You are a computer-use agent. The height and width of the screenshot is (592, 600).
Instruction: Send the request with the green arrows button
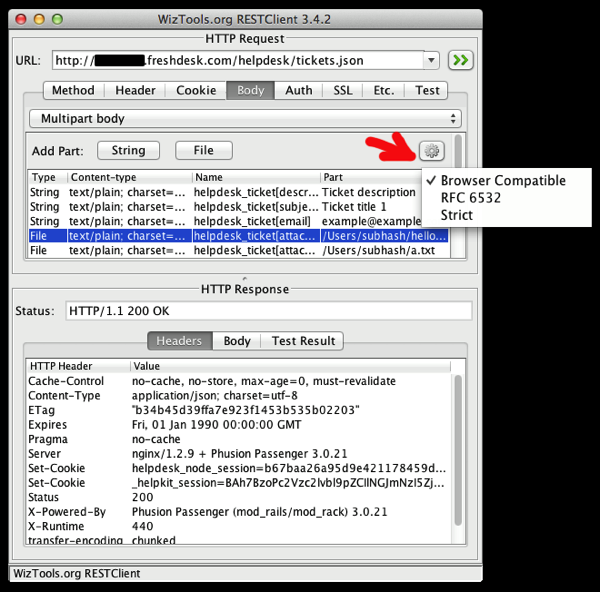pos(461,60)
